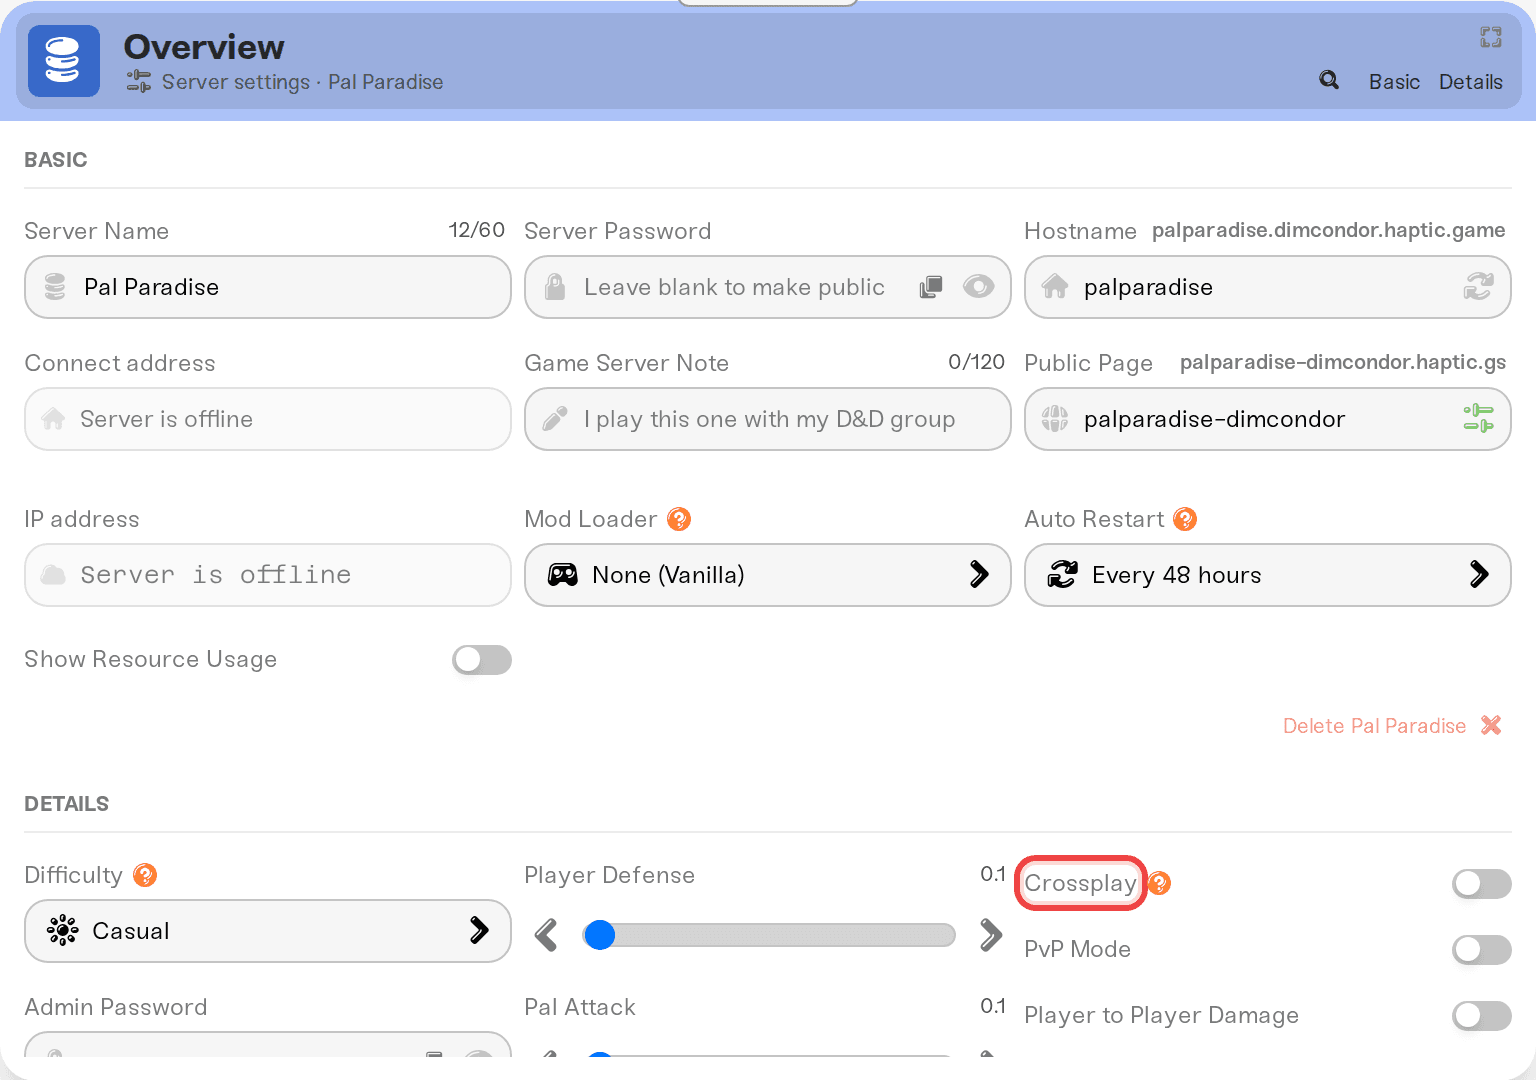Click the Overview title
This screenshot has width=1536, height=1080.
(204, 47)
